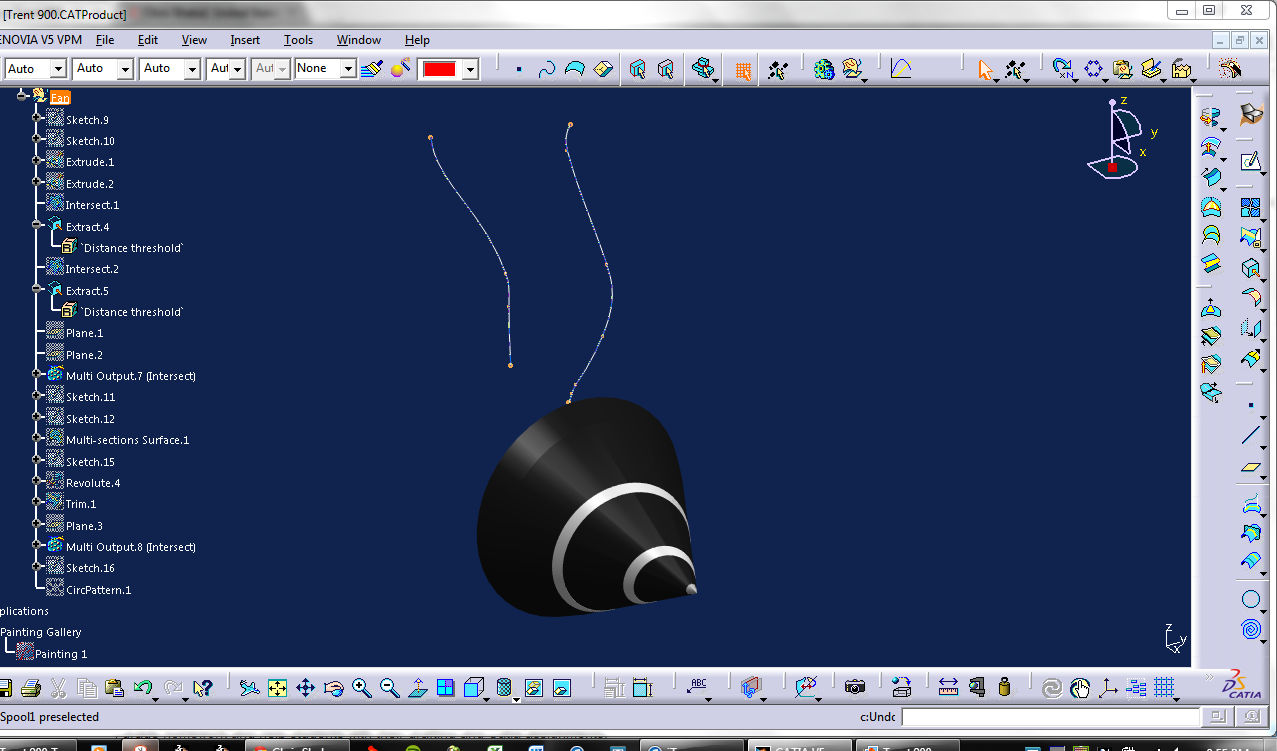This screenshot has height=751, width=1277.
Task: Click the Undo arrow icon
Action: point(143,688)
